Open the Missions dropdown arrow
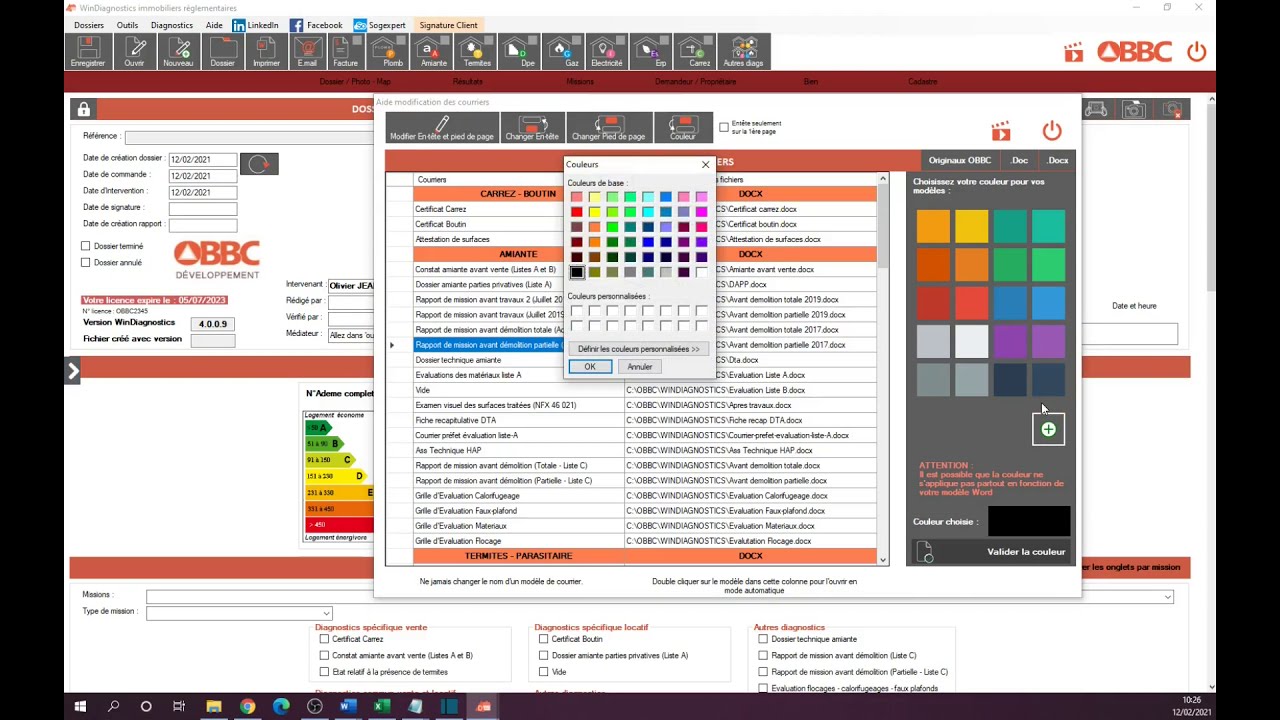This screenshot has height=720, width=1280. [1167, 597]
